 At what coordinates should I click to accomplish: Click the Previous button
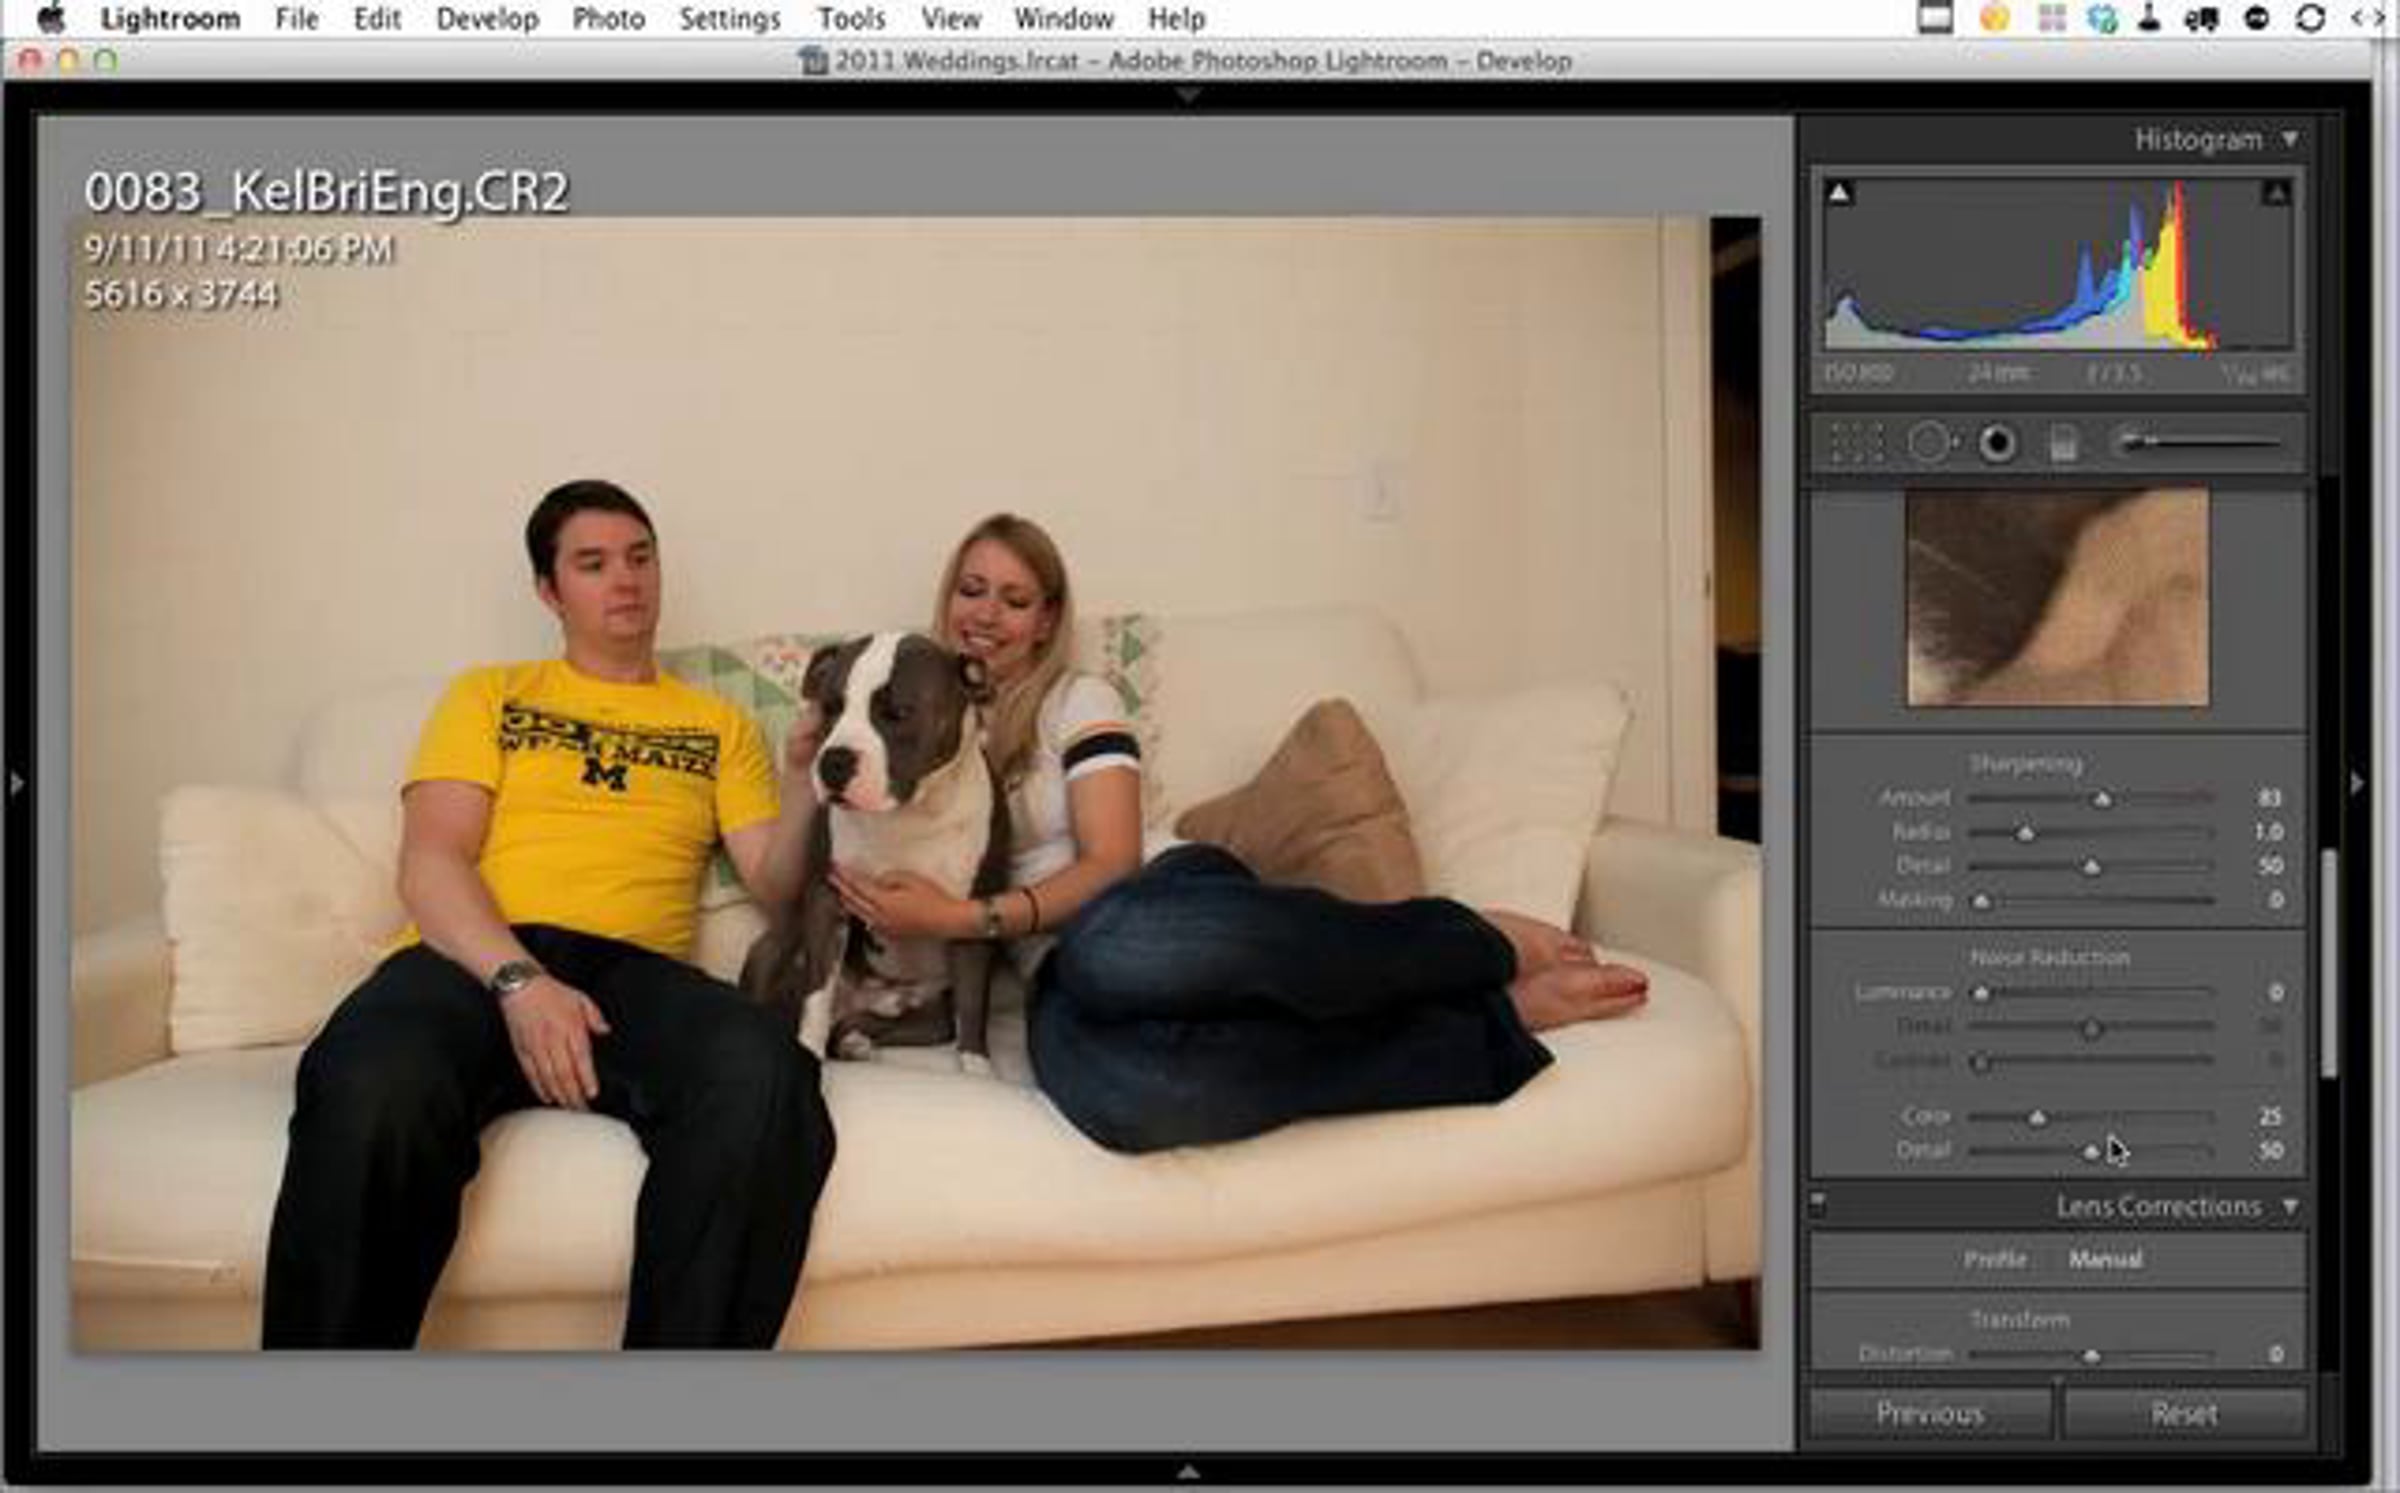coord(1929,1414)
